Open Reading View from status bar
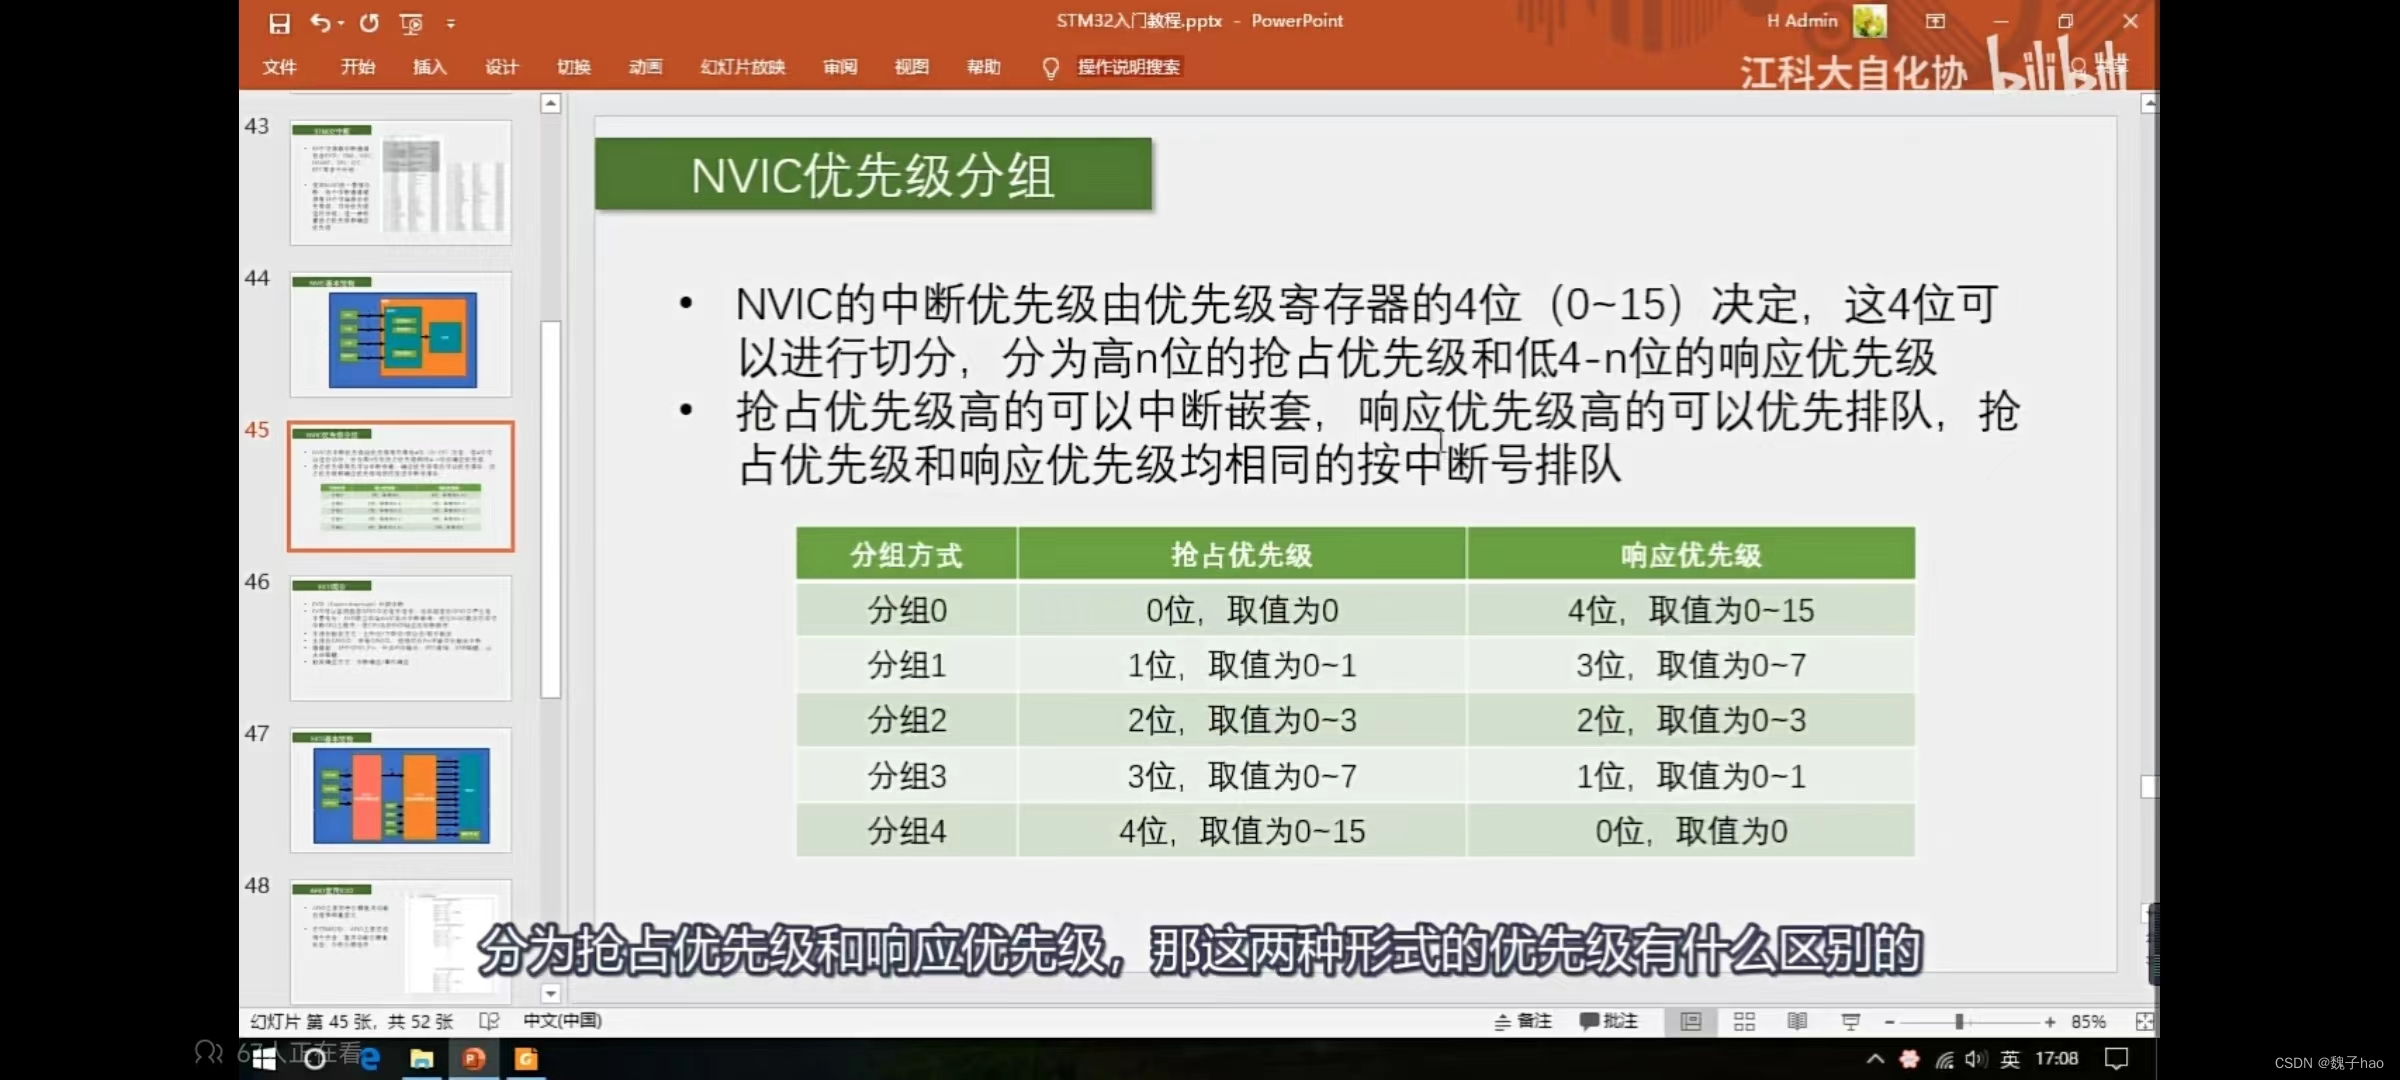 (1797, 1021)
